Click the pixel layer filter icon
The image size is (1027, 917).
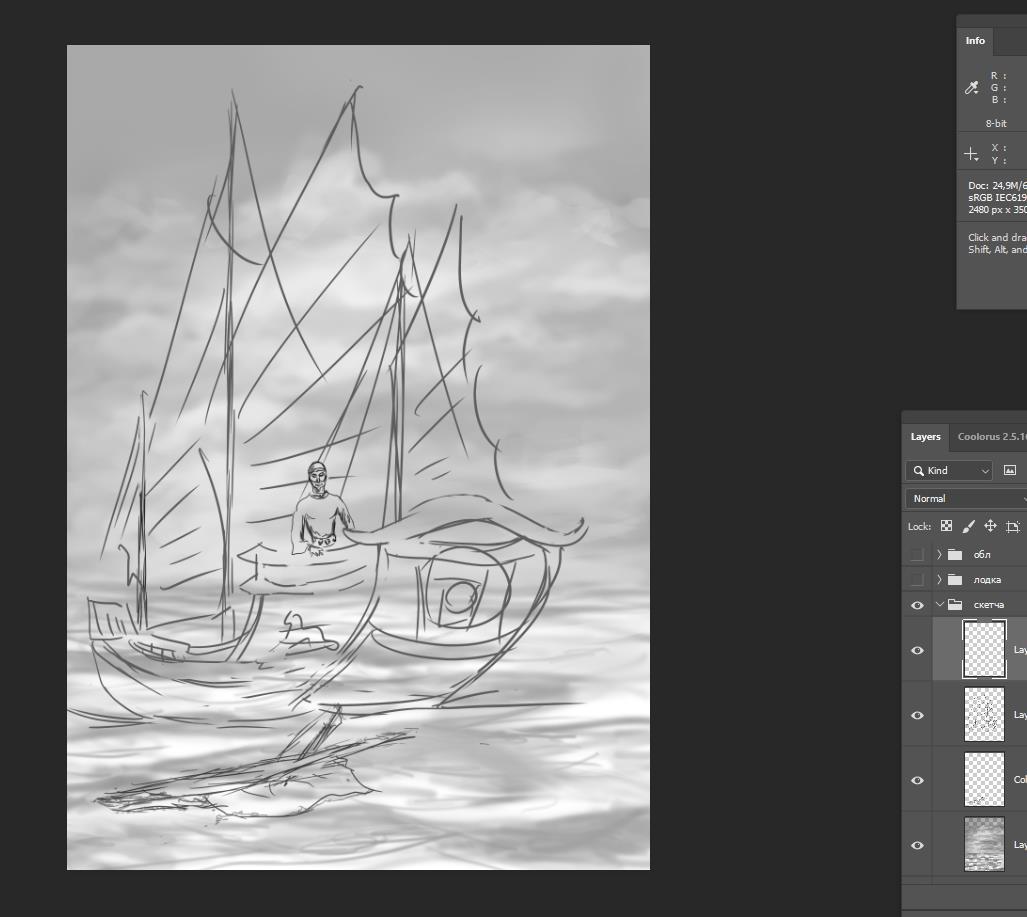1009,470
